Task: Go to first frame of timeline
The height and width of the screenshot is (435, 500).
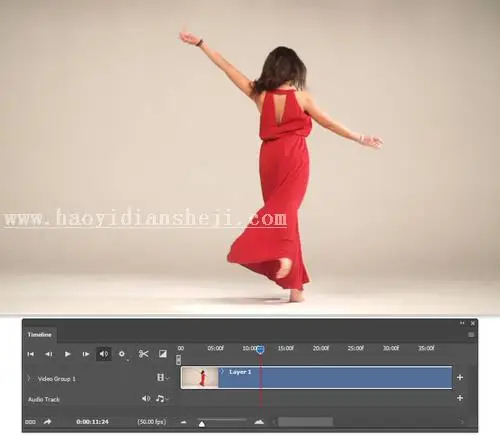Action: click(x=30, y=354)
